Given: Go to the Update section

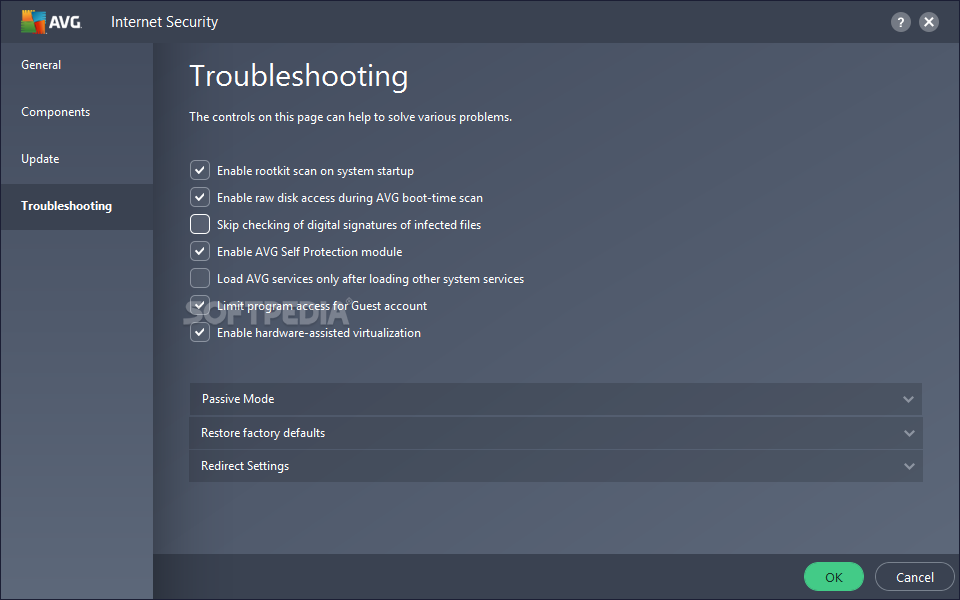Looking at the screenshot, I should pyautogui.click(x=40, y=159).
